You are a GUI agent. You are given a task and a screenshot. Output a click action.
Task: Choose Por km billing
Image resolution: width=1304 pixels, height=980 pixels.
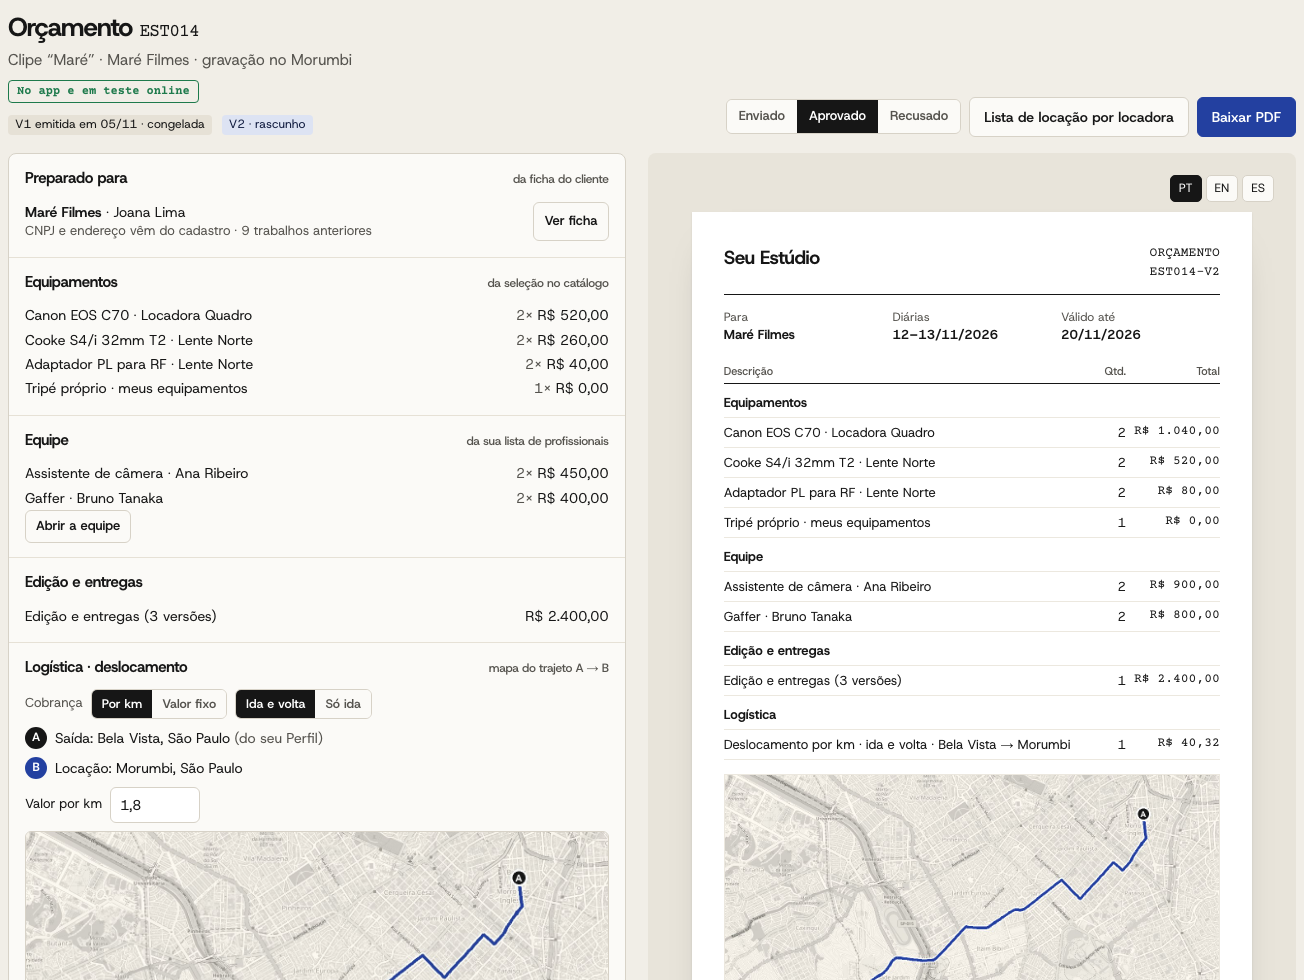[122, 704]
